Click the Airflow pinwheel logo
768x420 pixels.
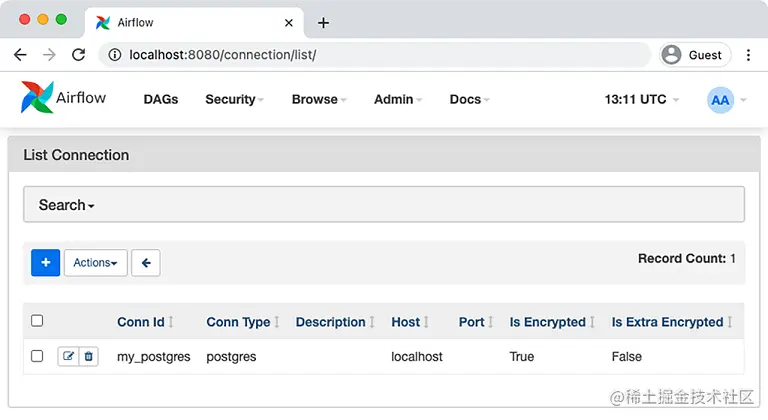point(37,98)
